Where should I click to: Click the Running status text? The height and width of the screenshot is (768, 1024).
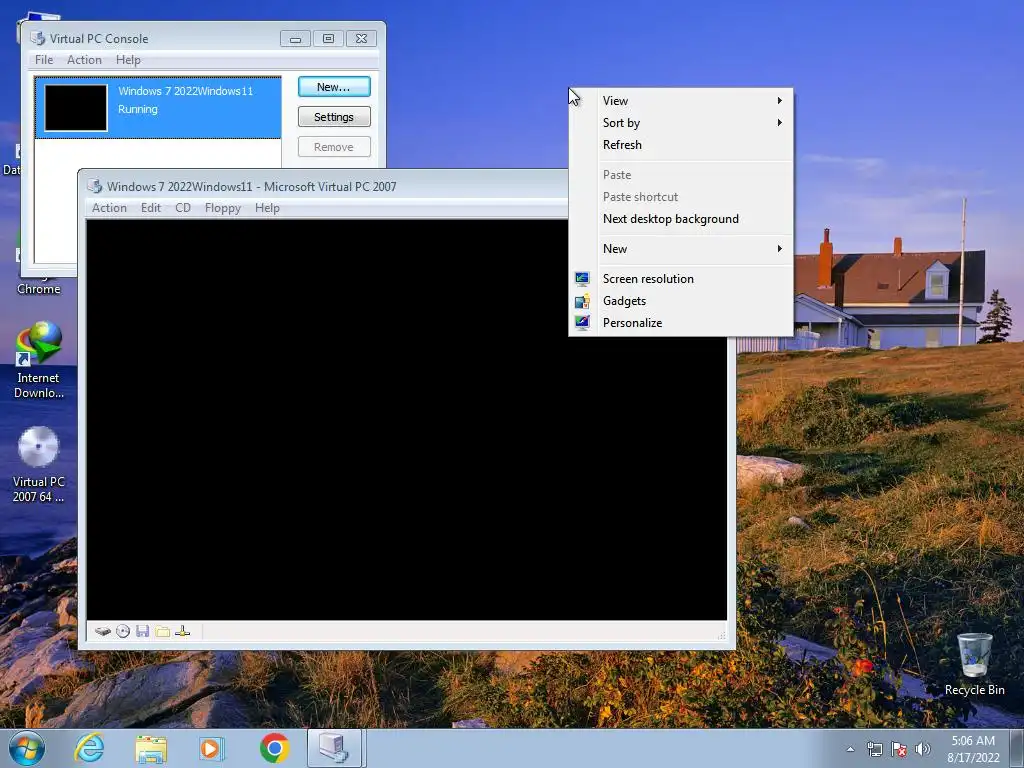(x=138, y=109)
